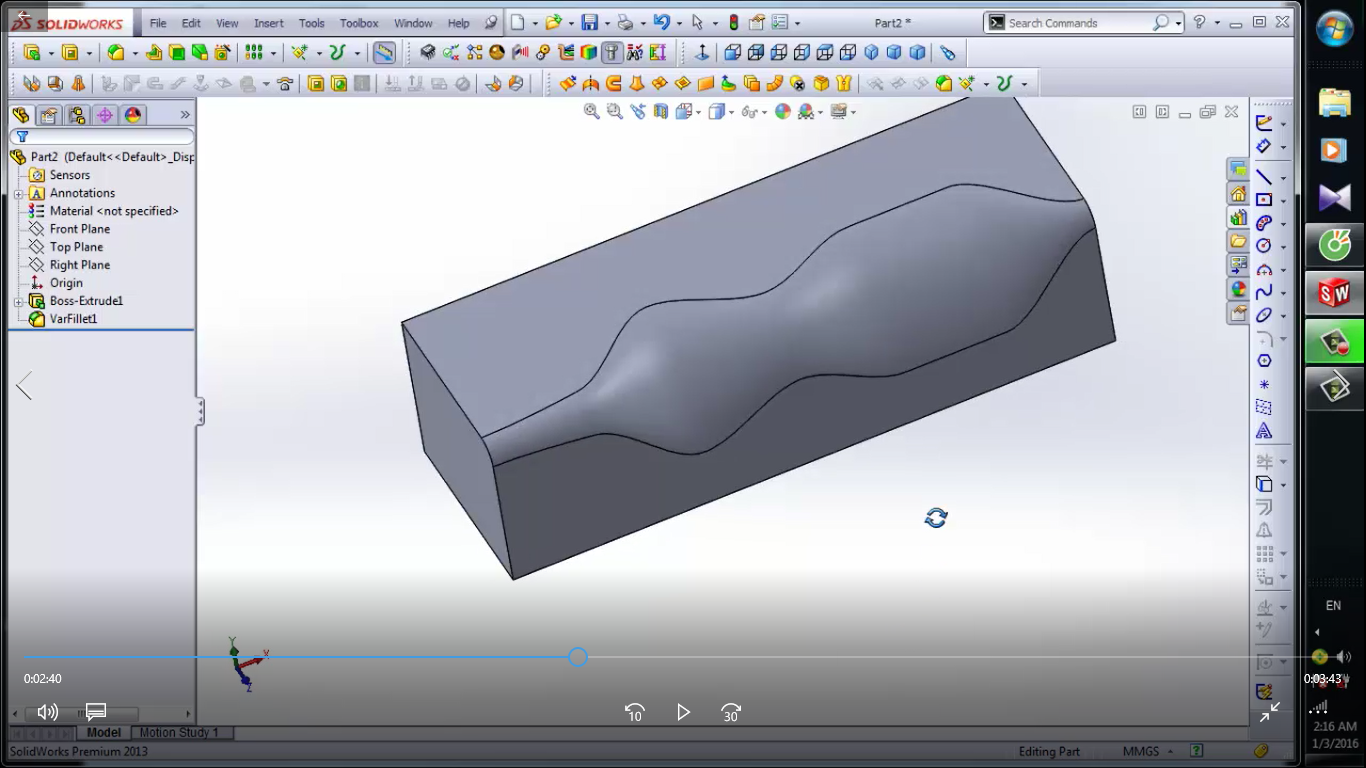Open the Insert menu
This screenshot has width=1366, height=768.
269,23
